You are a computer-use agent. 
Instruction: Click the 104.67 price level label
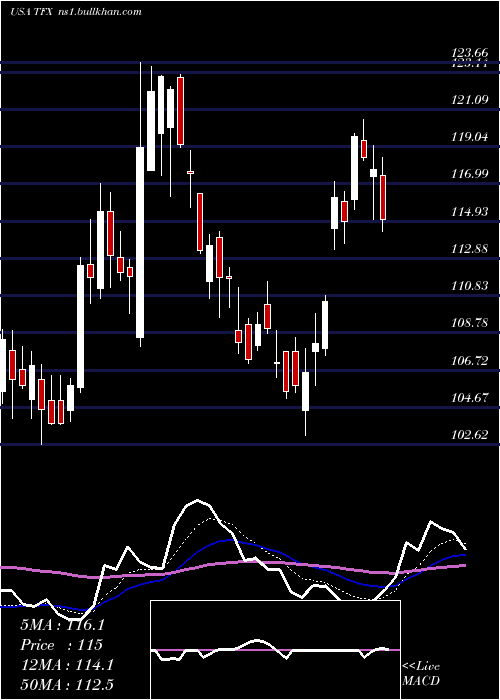[x=470, y=397]
